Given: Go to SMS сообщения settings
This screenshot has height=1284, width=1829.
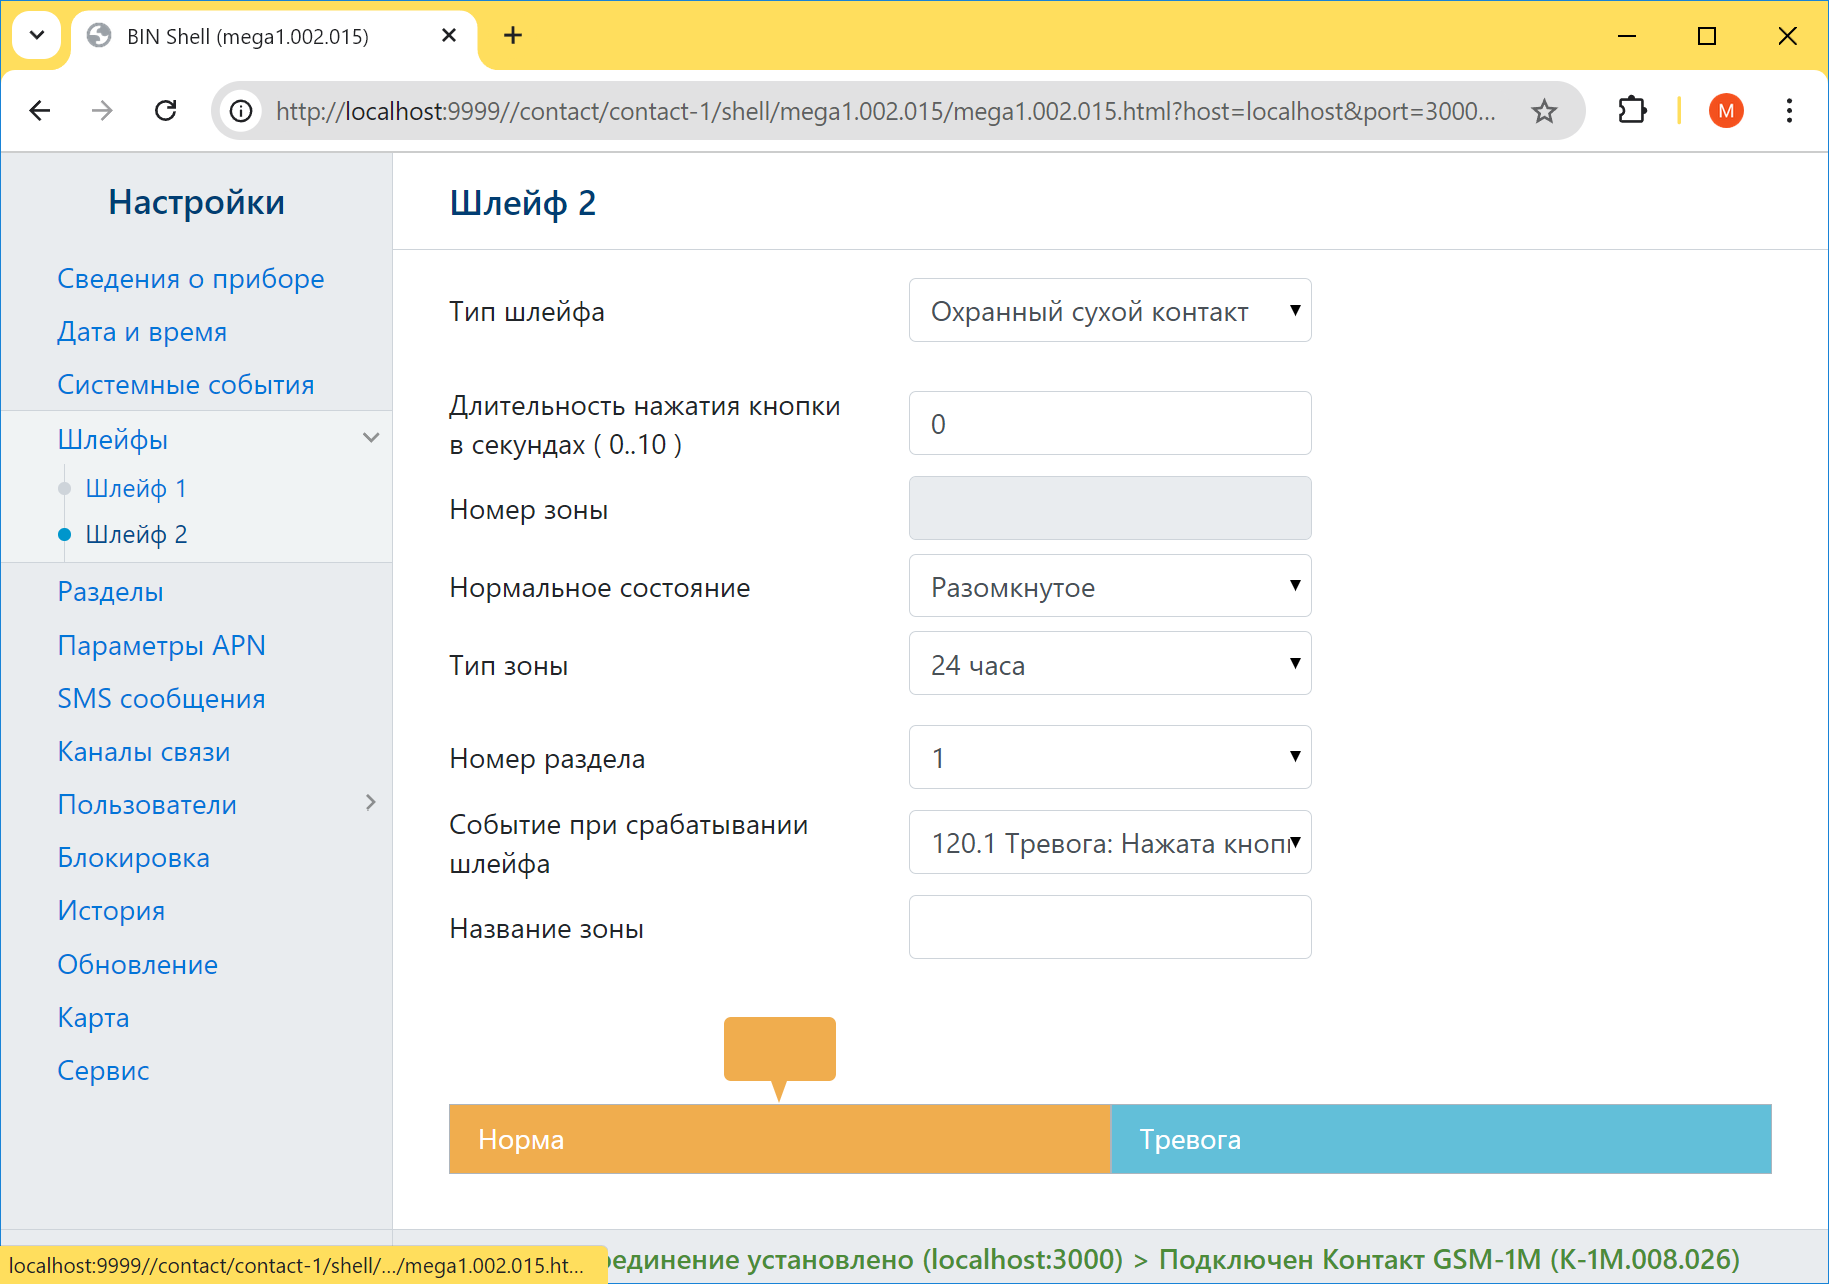Looking at the screenshot, I should point(161,698).
